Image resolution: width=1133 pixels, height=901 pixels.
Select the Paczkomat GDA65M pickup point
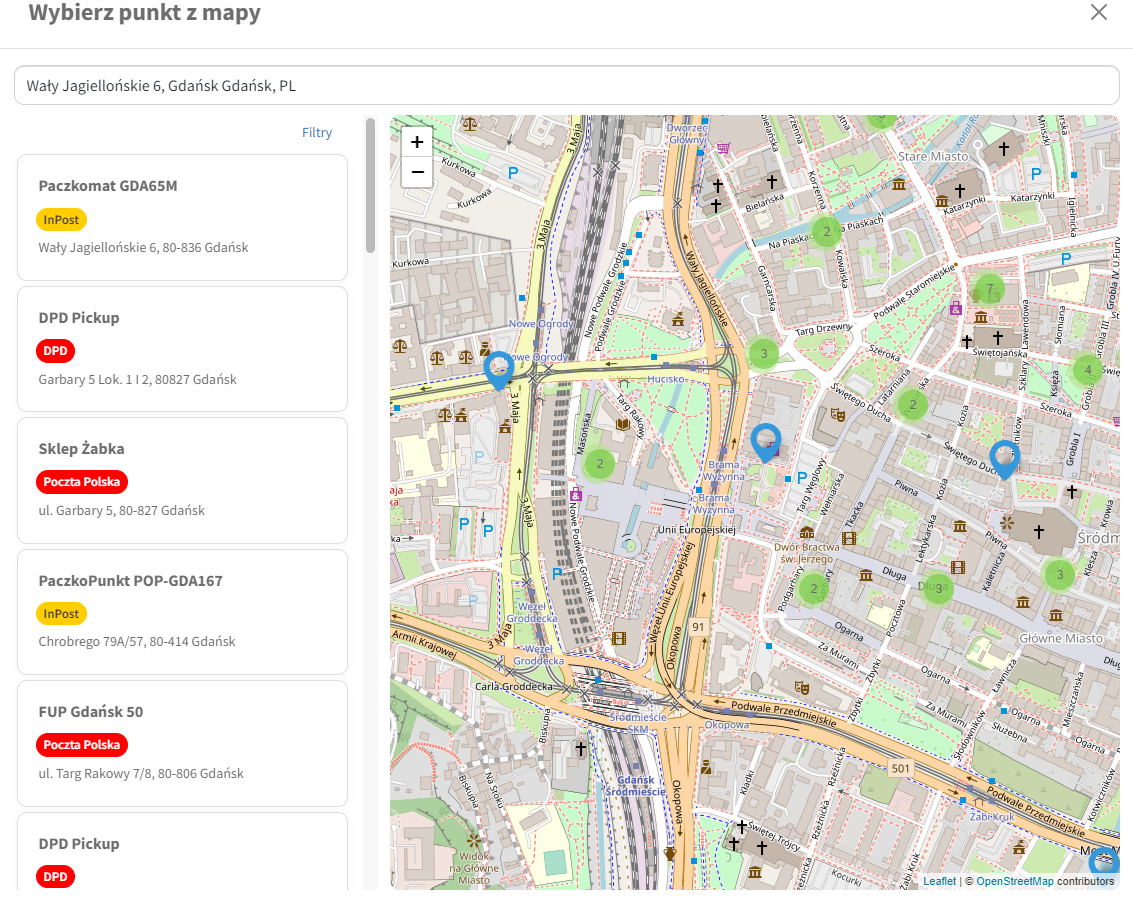pyautogui.click(x=182, y=217)
